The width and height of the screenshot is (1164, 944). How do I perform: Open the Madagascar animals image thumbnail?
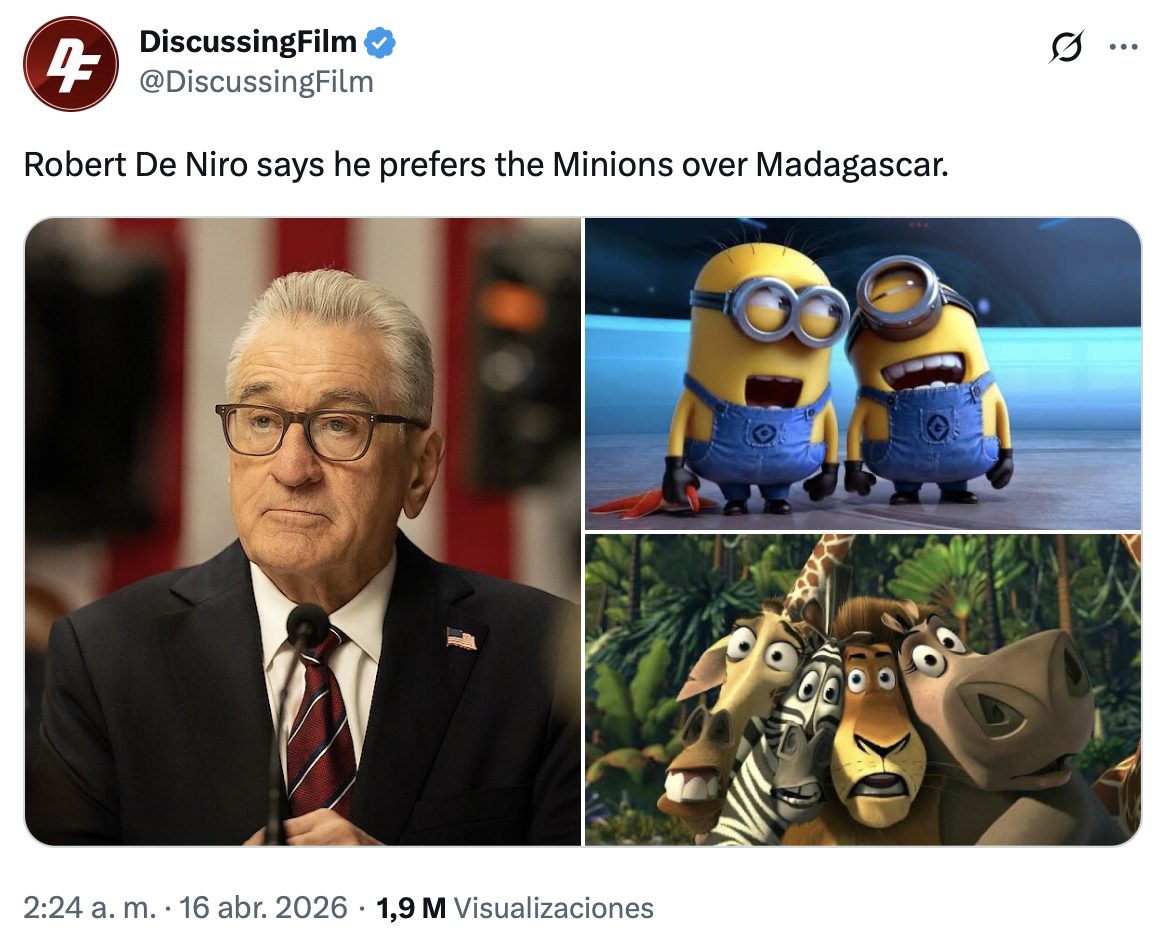[x=863, y=689]
